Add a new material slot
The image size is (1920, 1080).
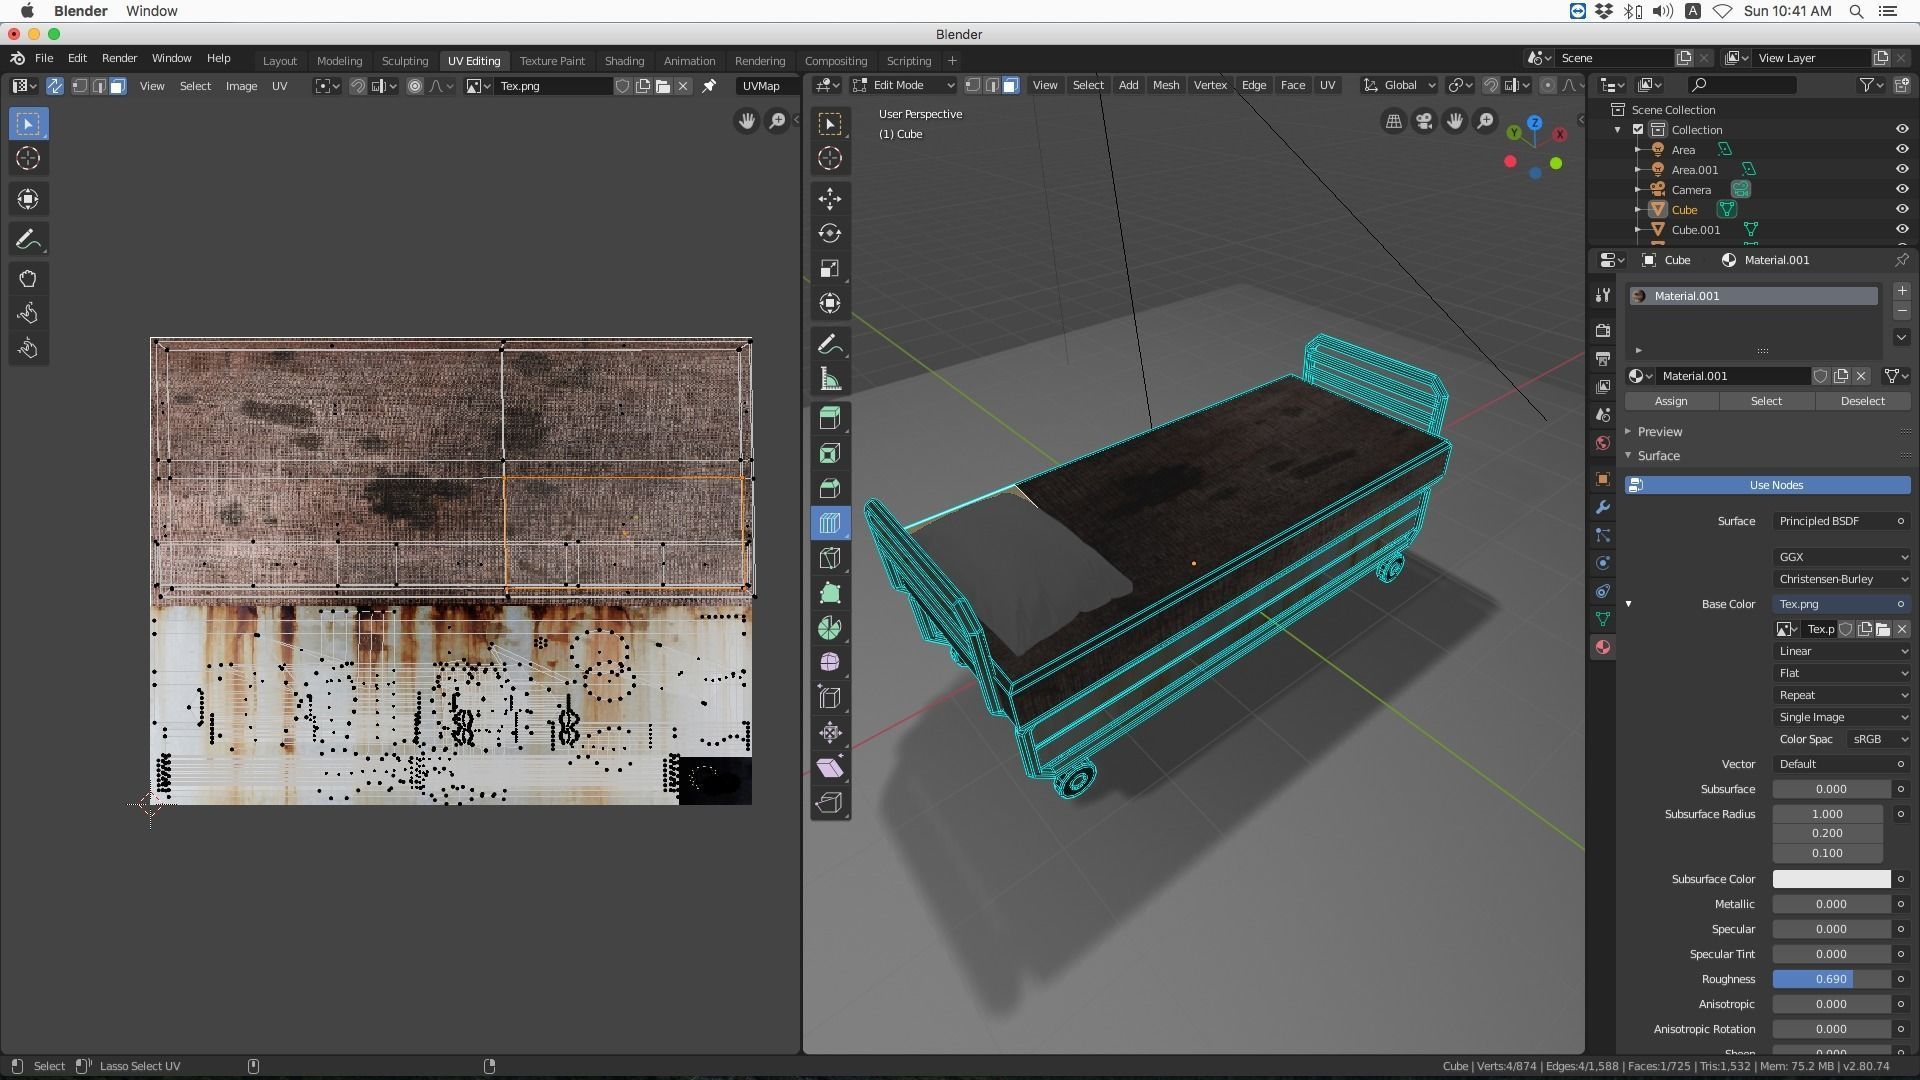(x=1901, y=291)
